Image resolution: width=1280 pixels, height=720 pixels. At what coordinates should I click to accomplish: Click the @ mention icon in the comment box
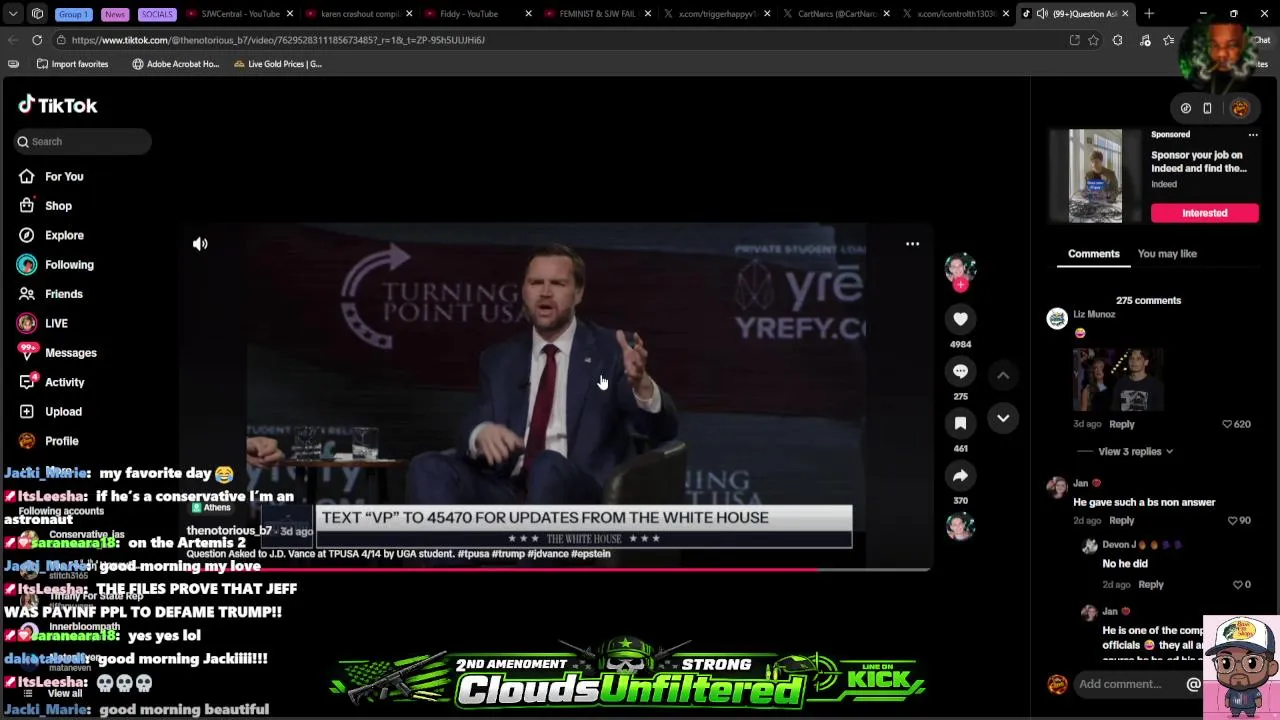coord(1193,684)
